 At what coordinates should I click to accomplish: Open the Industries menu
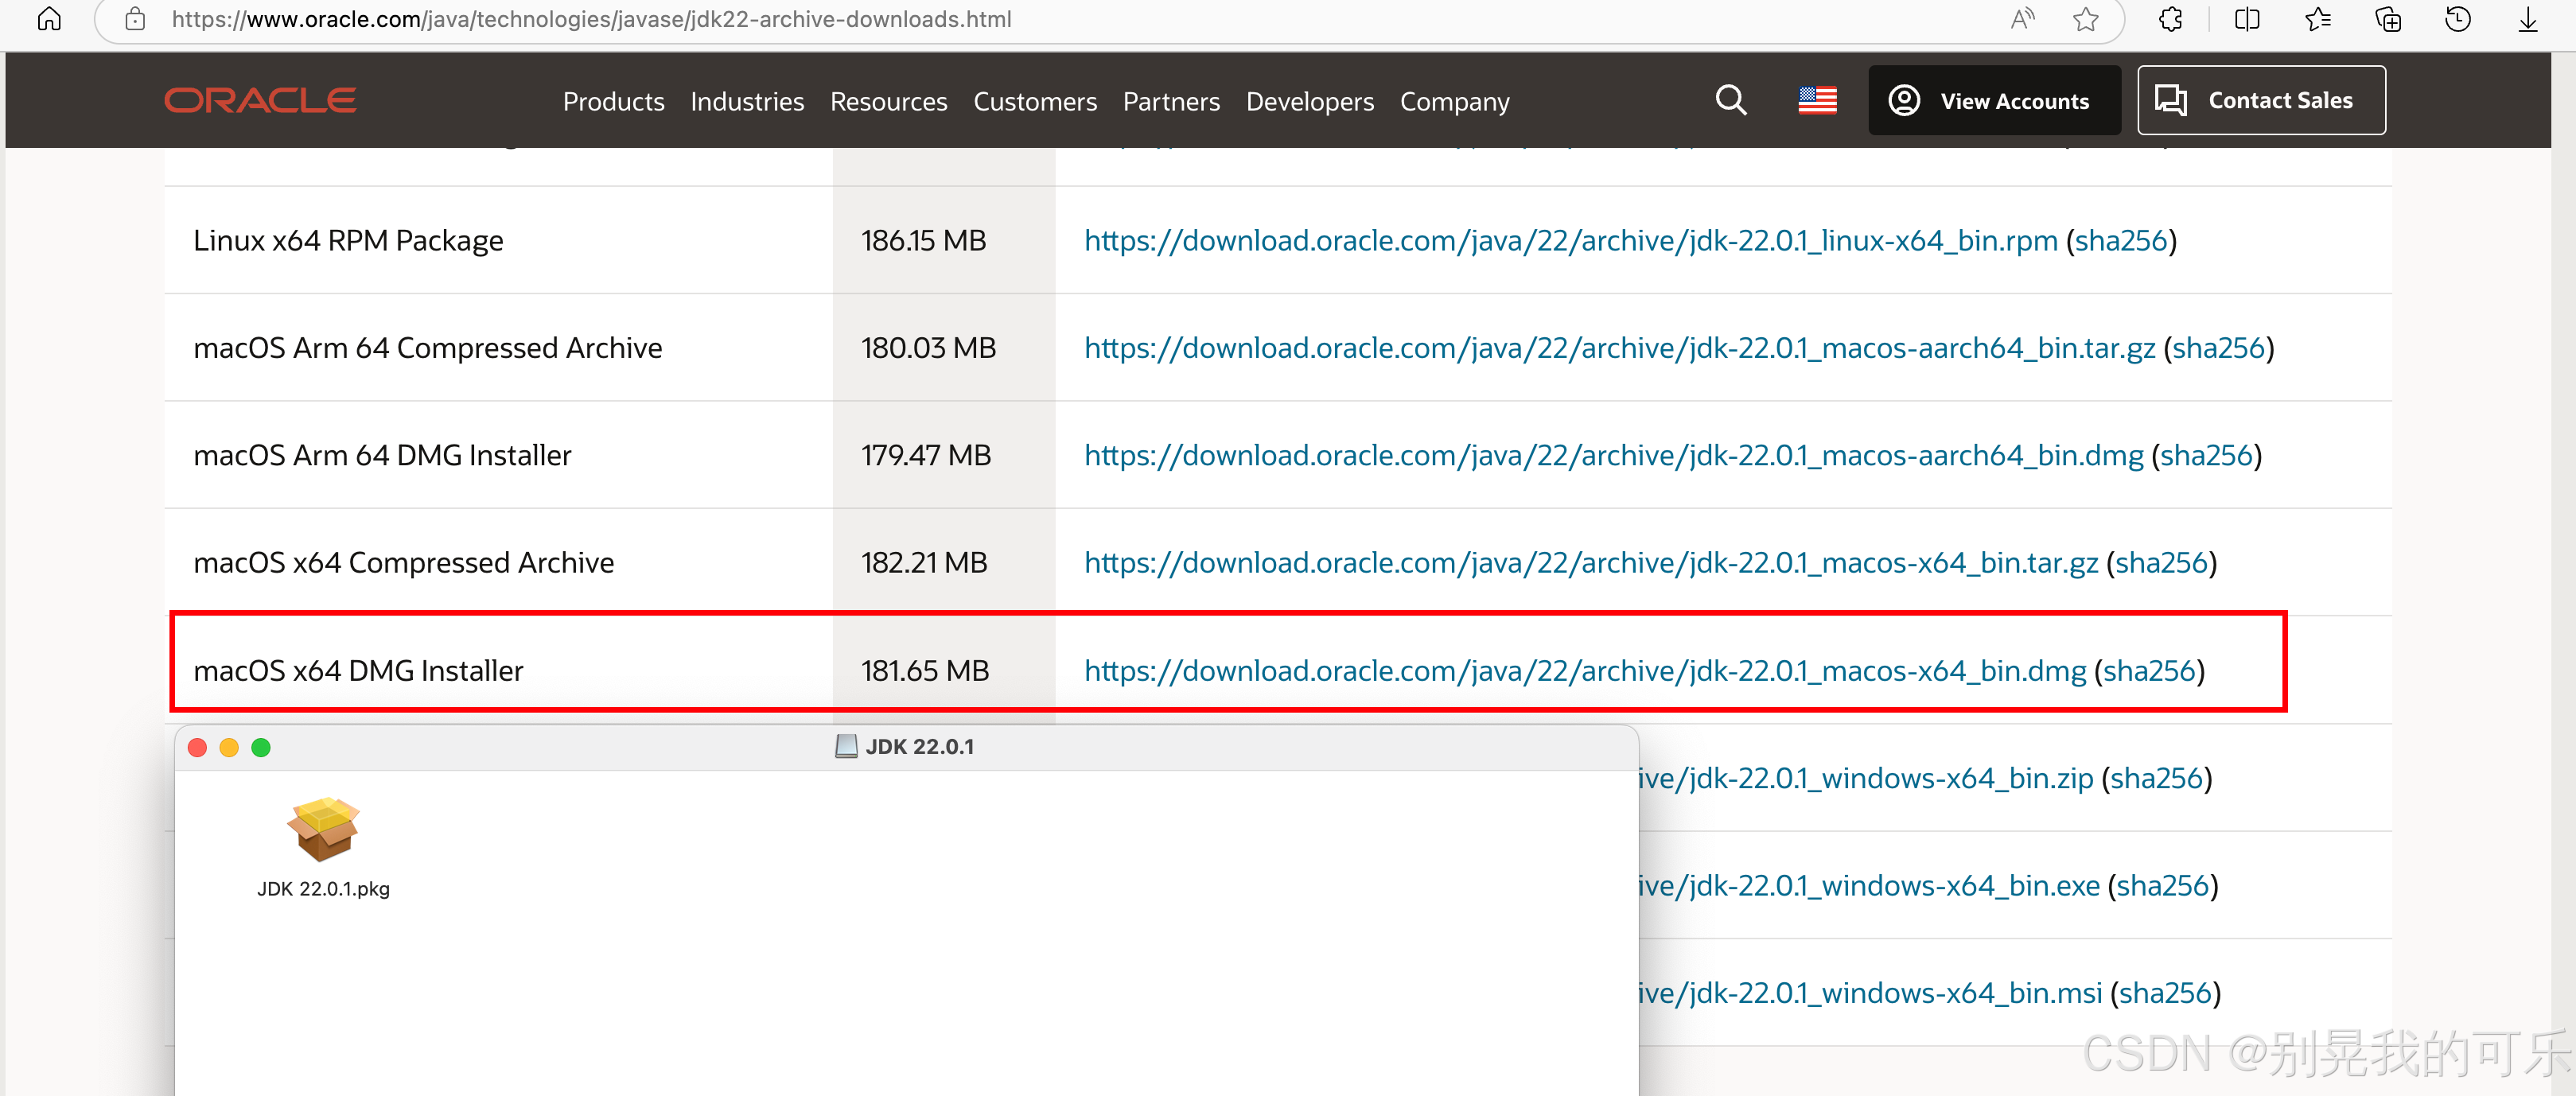747,101
